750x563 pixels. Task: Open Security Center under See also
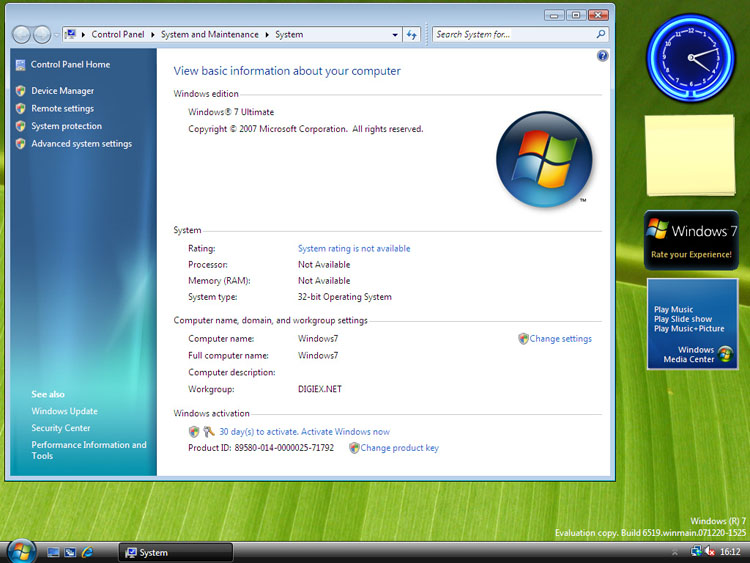coord(61,428)
